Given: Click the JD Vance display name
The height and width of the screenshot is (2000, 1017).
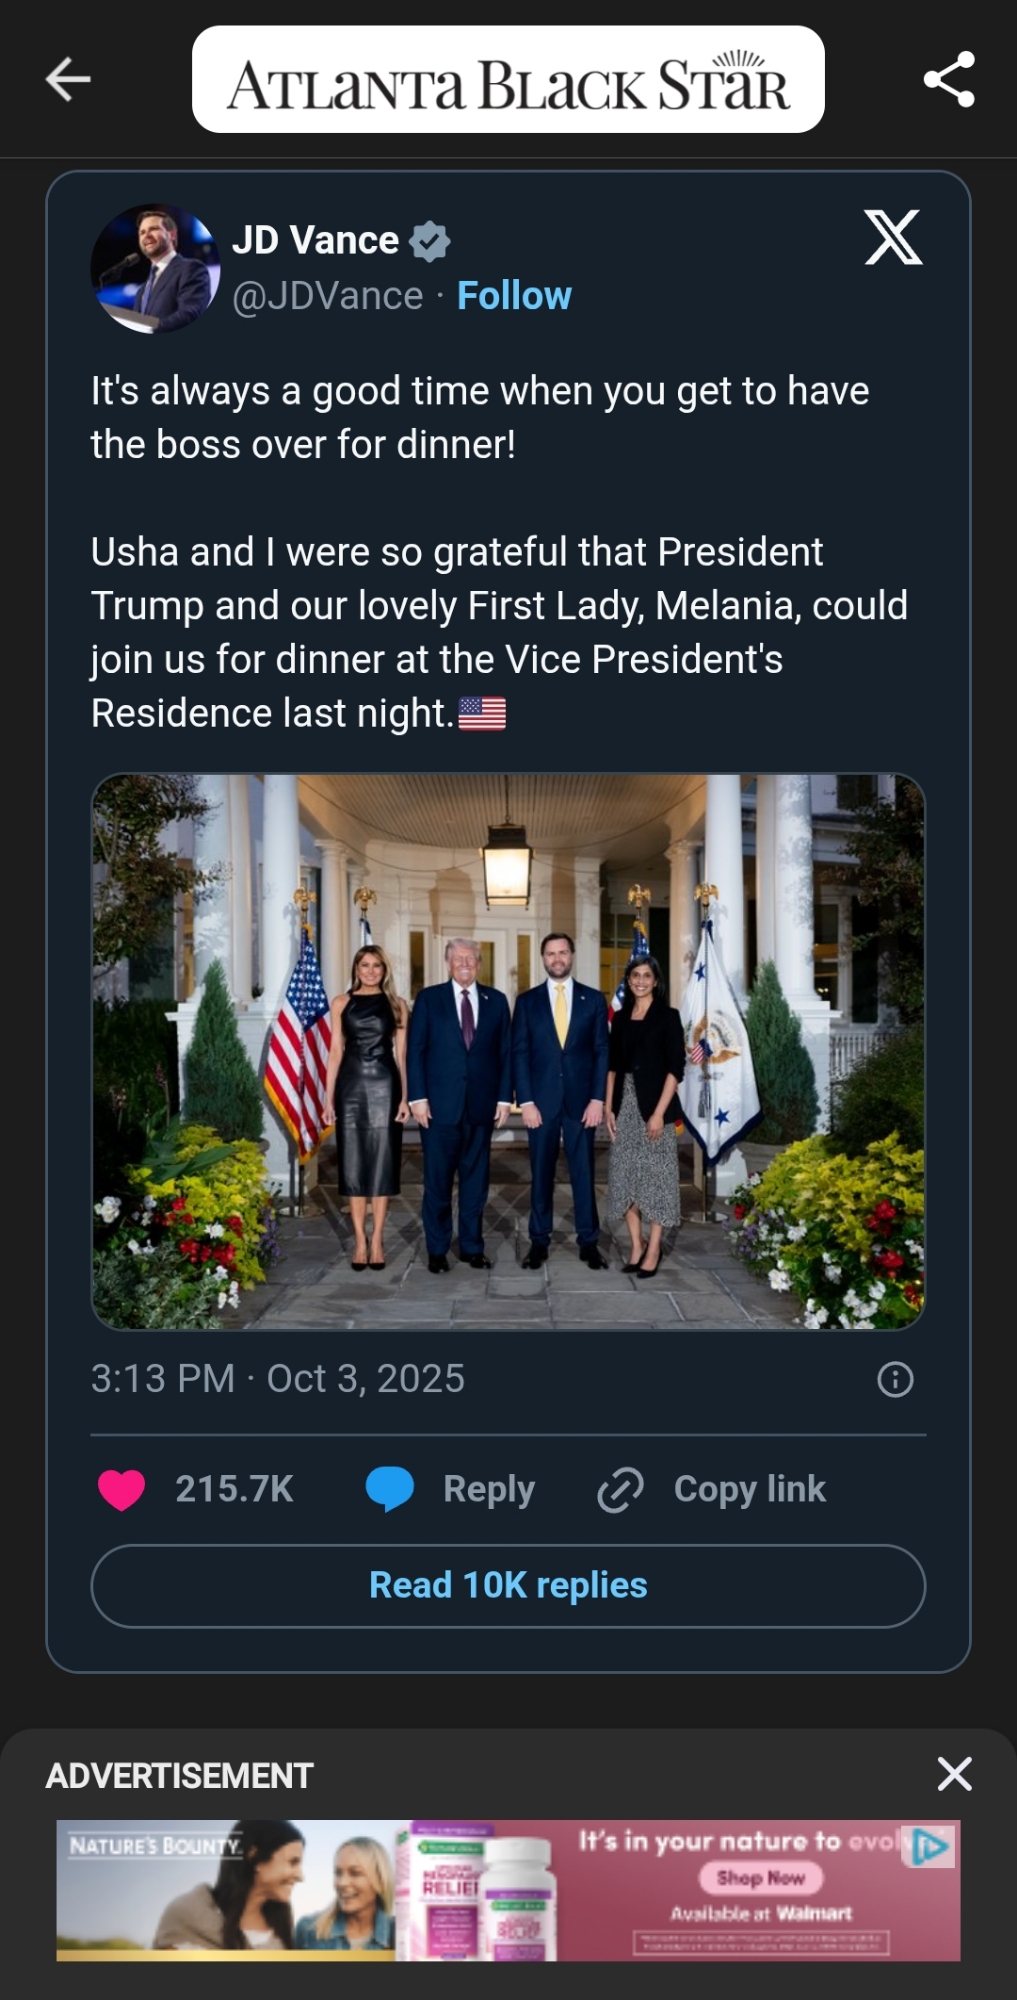Looking at the screenshot, I should 316,240.
